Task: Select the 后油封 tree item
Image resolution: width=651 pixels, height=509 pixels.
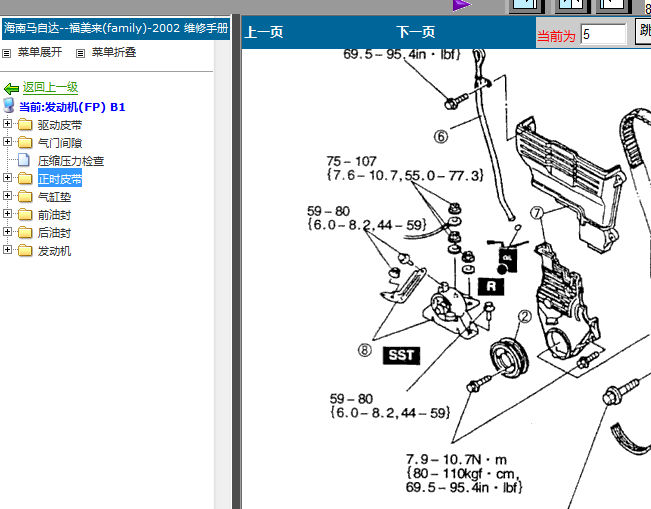Action: [x=54, y=232]
